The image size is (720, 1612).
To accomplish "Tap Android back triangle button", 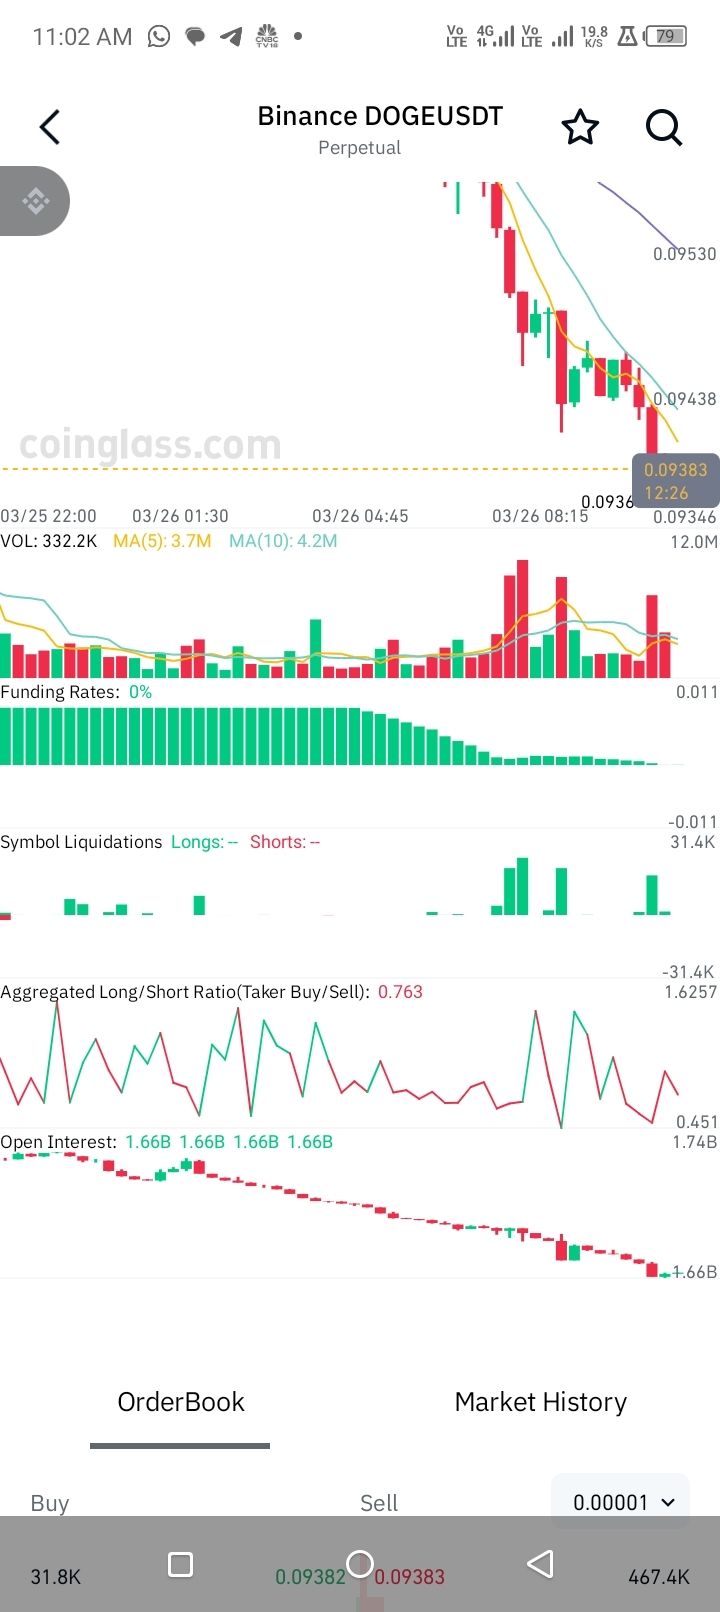I will click(x=540, y=1564).
